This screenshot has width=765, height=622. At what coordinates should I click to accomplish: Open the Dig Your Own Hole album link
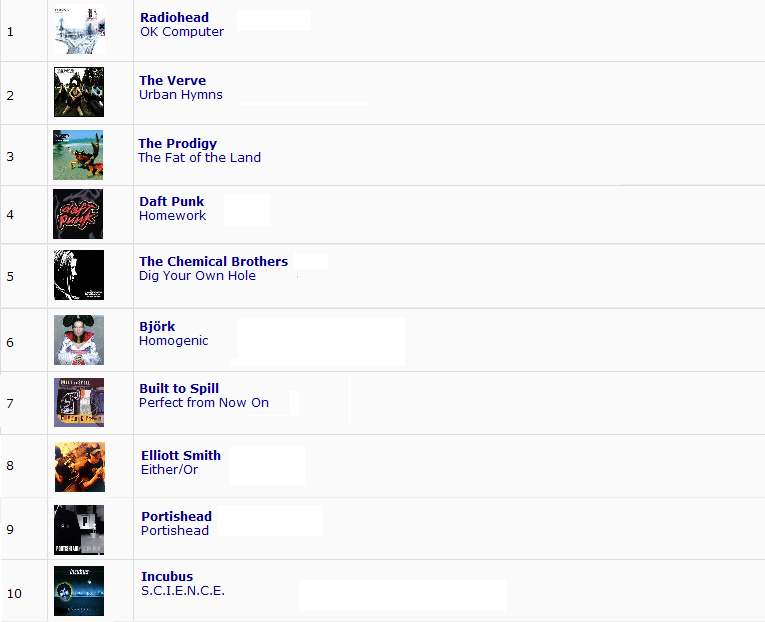pos(198,276)
